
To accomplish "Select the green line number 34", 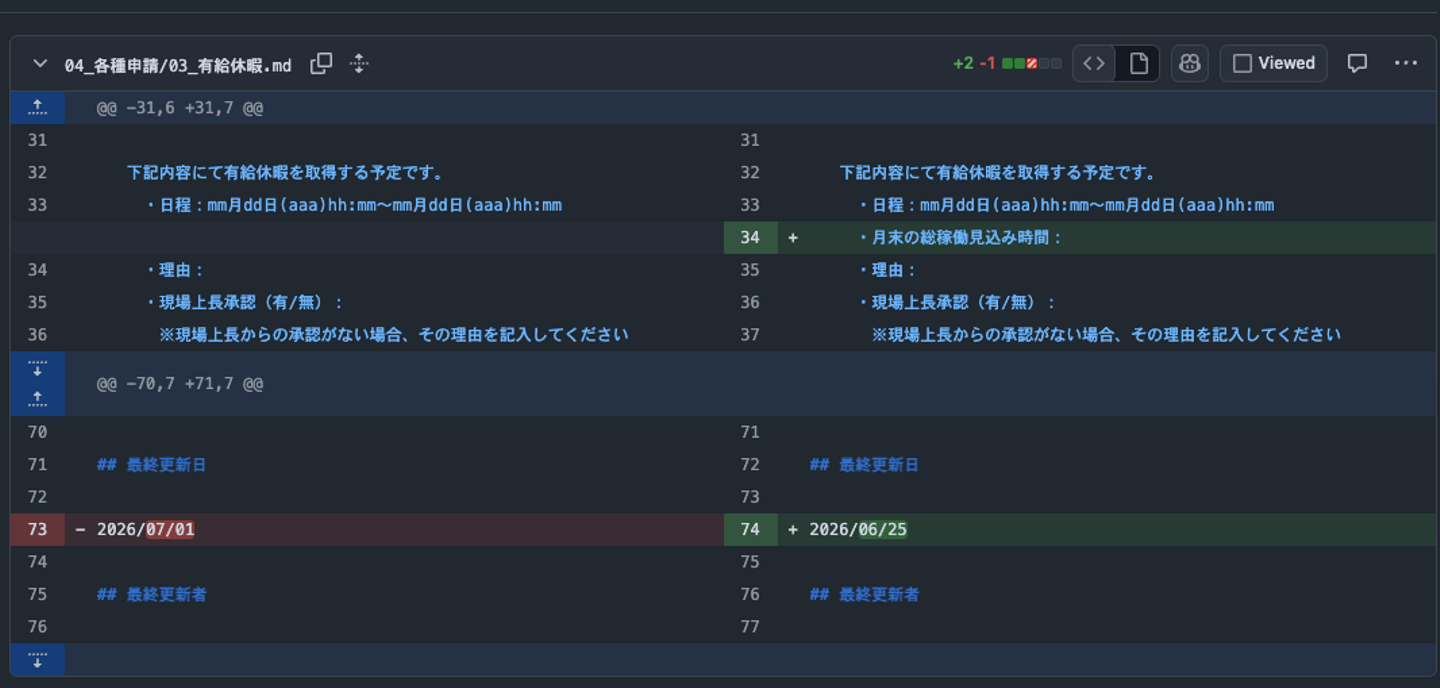I will [750, 238].
